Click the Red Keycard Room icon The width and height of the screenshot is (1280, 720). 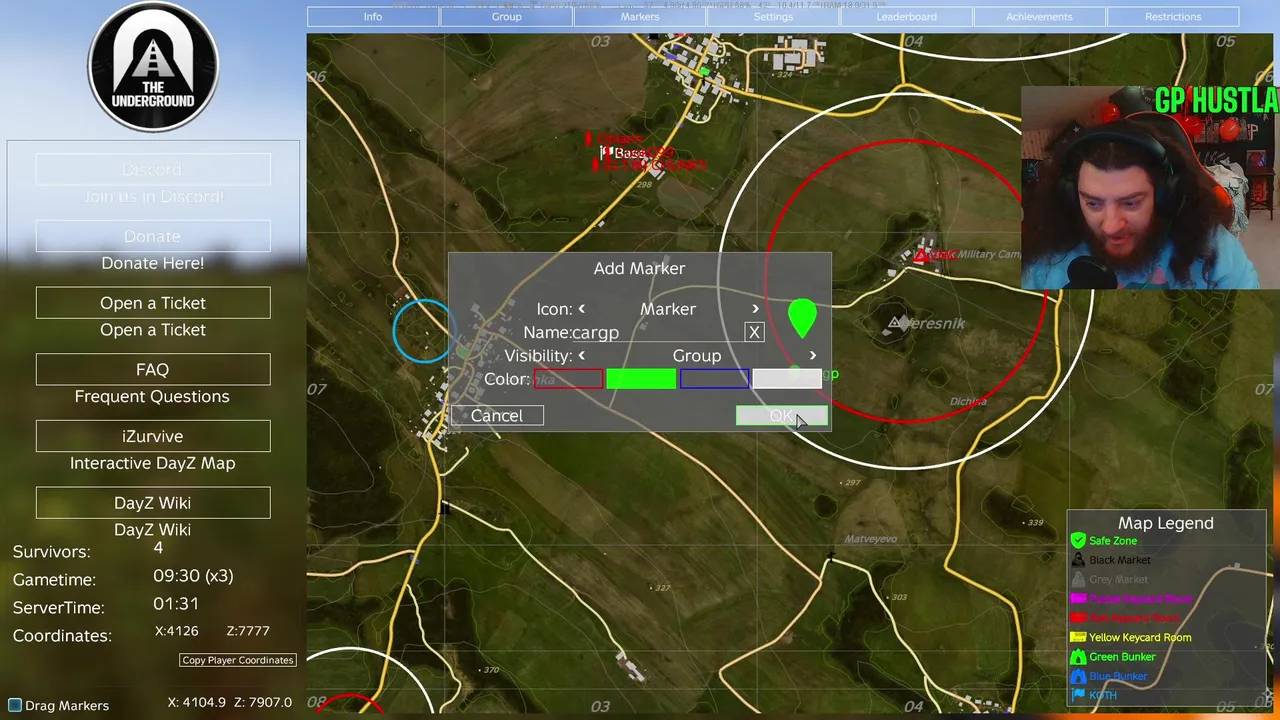[1078, 618]
